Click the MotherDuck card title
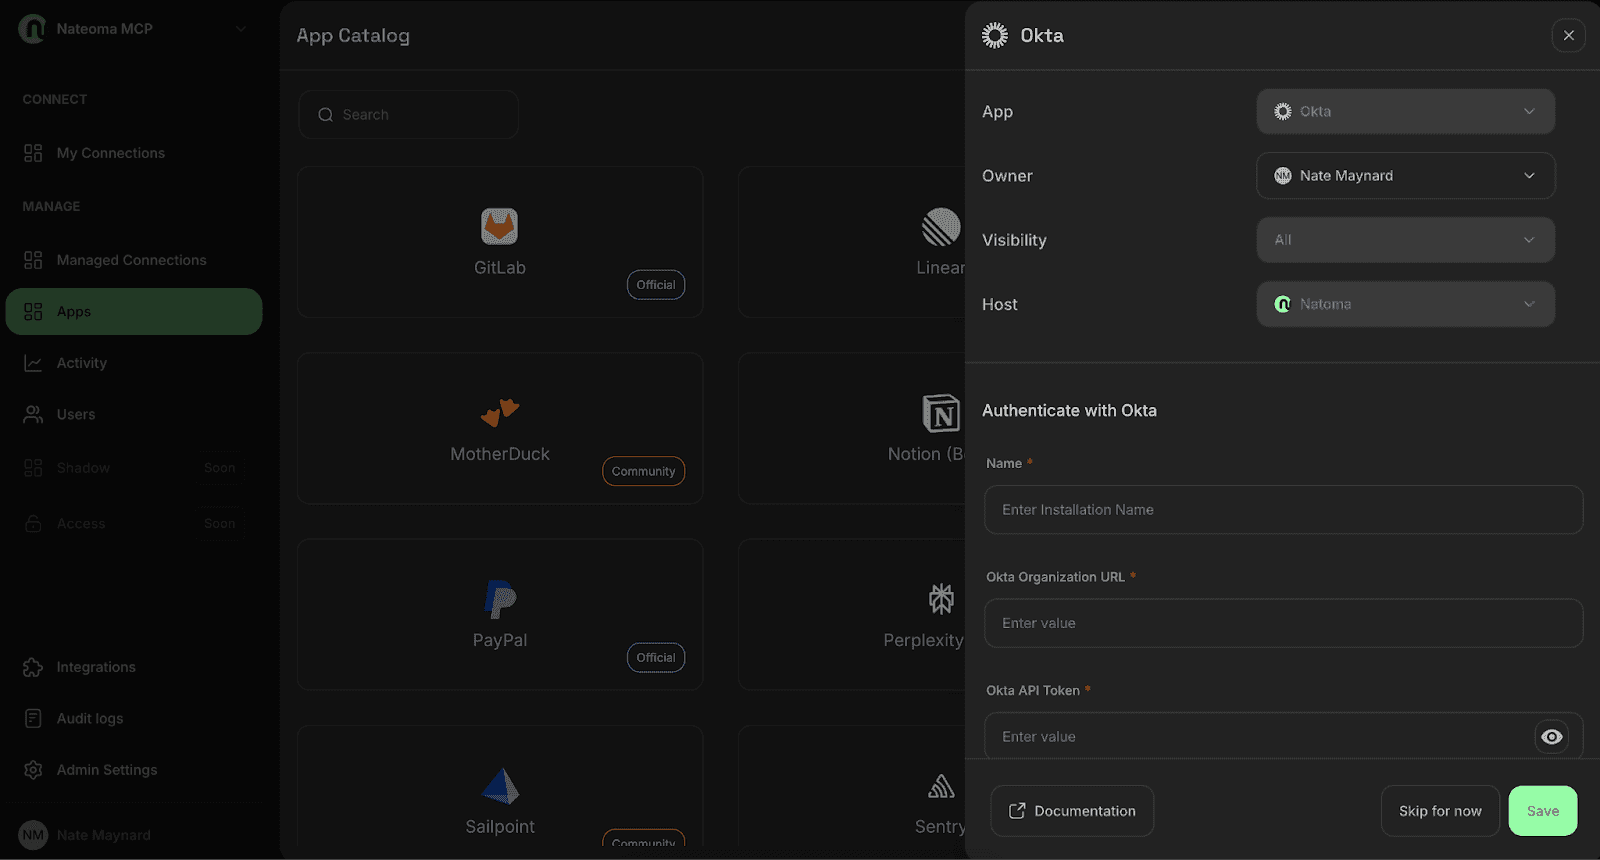Image resolution: width=1600 pixels, height=860 pixels. coord(500,454)
